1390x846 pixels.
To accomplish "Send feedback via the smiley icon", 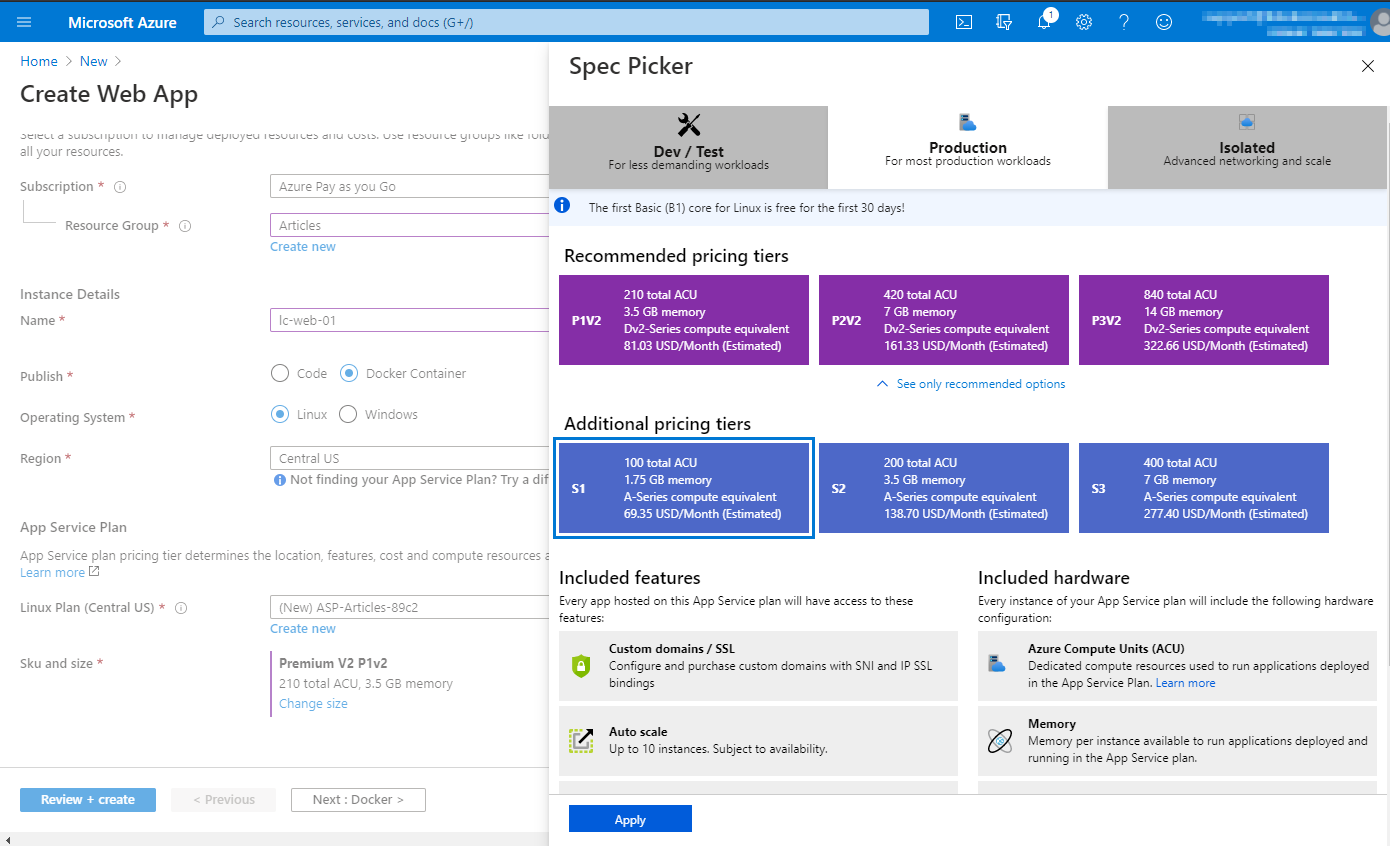I will tap(1163, 21).
